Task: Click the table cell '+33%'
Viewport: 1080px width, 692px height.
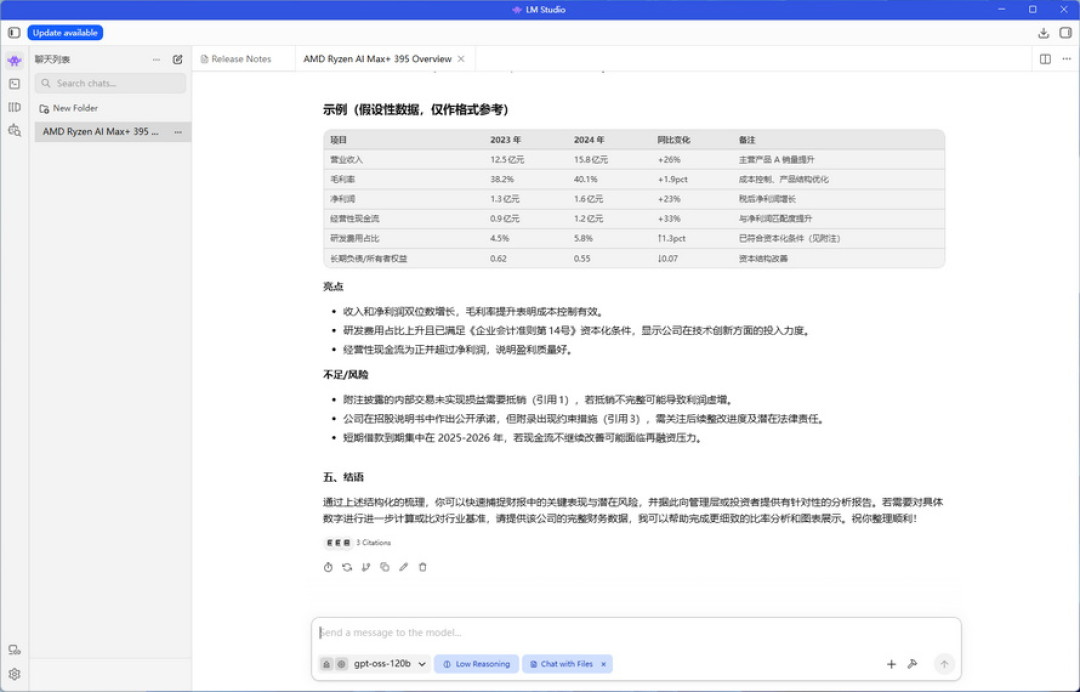Action: [669, 219]
